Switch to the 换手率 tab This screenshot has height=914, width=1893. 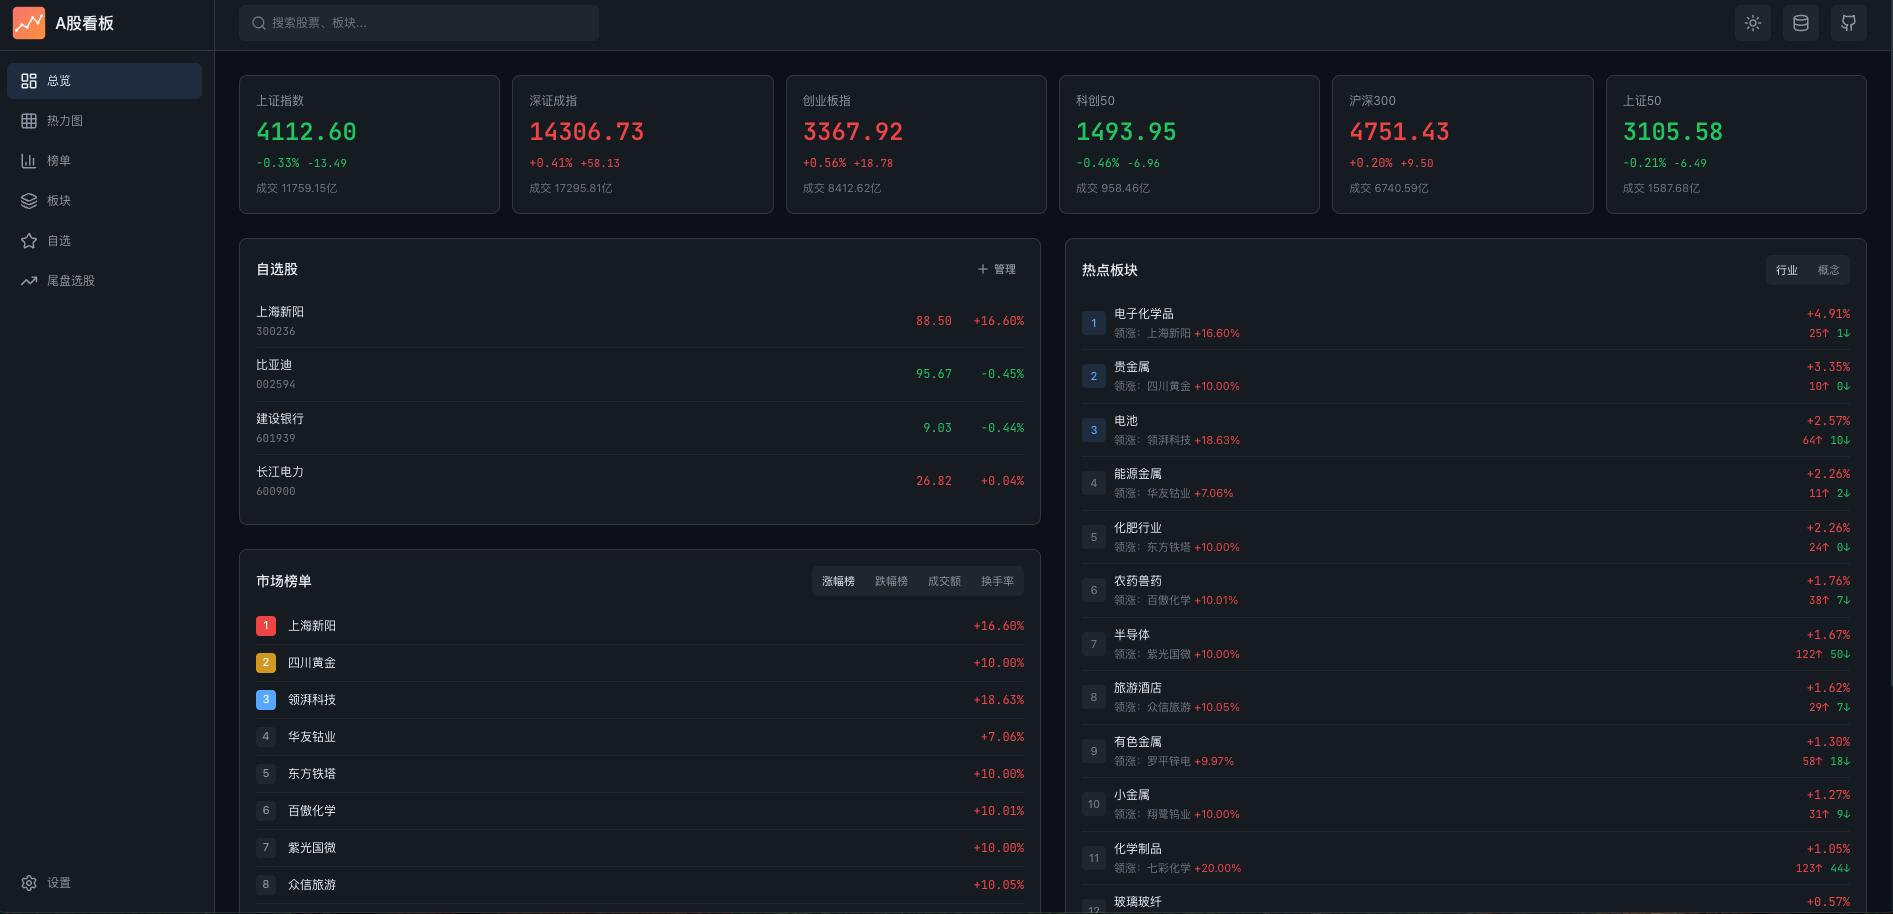(997, 581)
